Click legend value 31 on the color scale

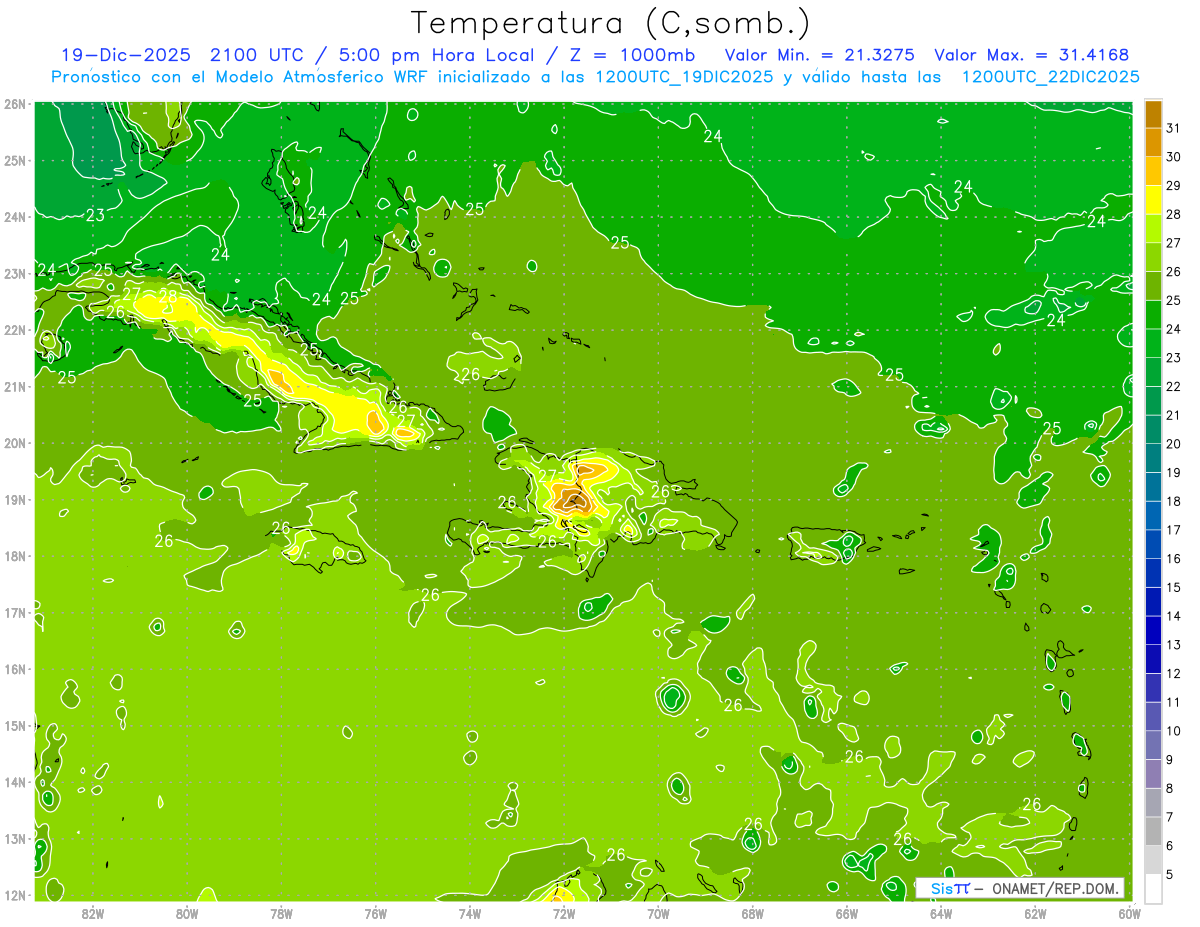[1173, 128]
